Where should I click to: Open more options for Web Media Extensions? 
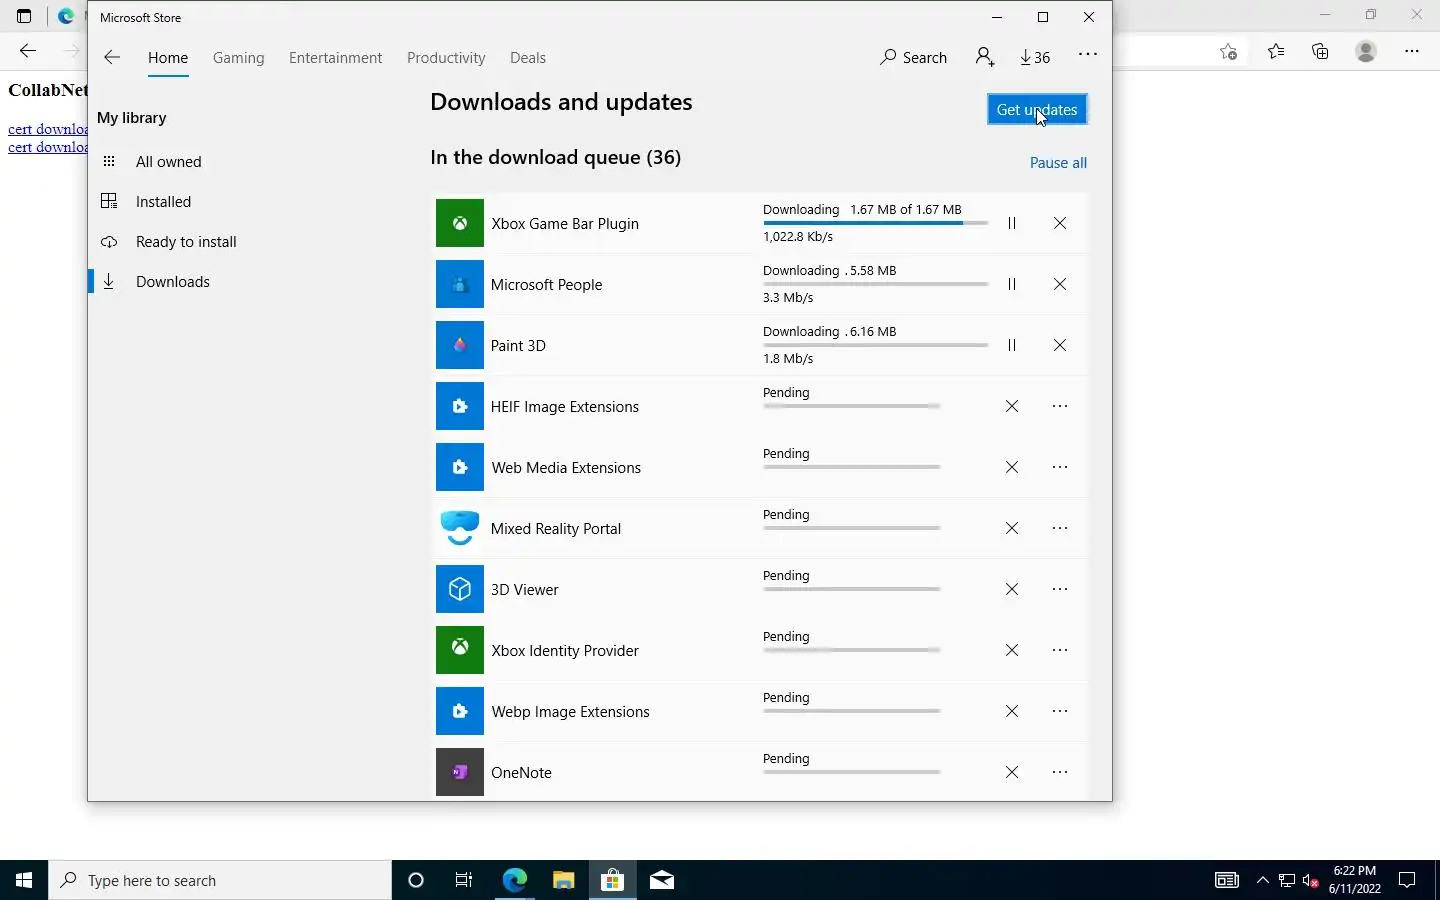coord(1060,468)
